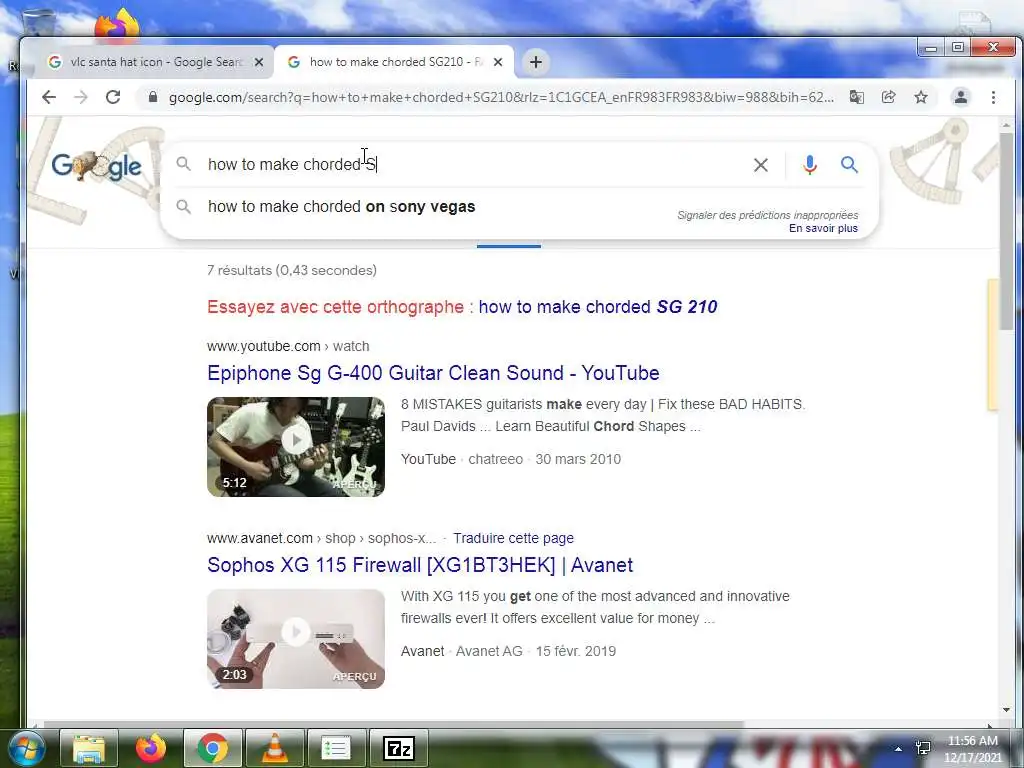Click the forward navigation arrow
This screenshot has width=1024, height=768.
80,97
